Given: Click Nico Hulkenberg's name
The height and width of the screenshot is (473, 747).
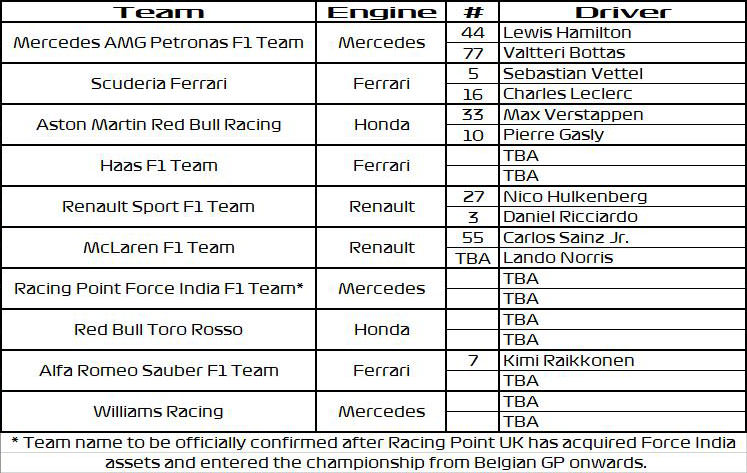Looking at the screenshot, I should pyautogui.click(x=575, y=196).
